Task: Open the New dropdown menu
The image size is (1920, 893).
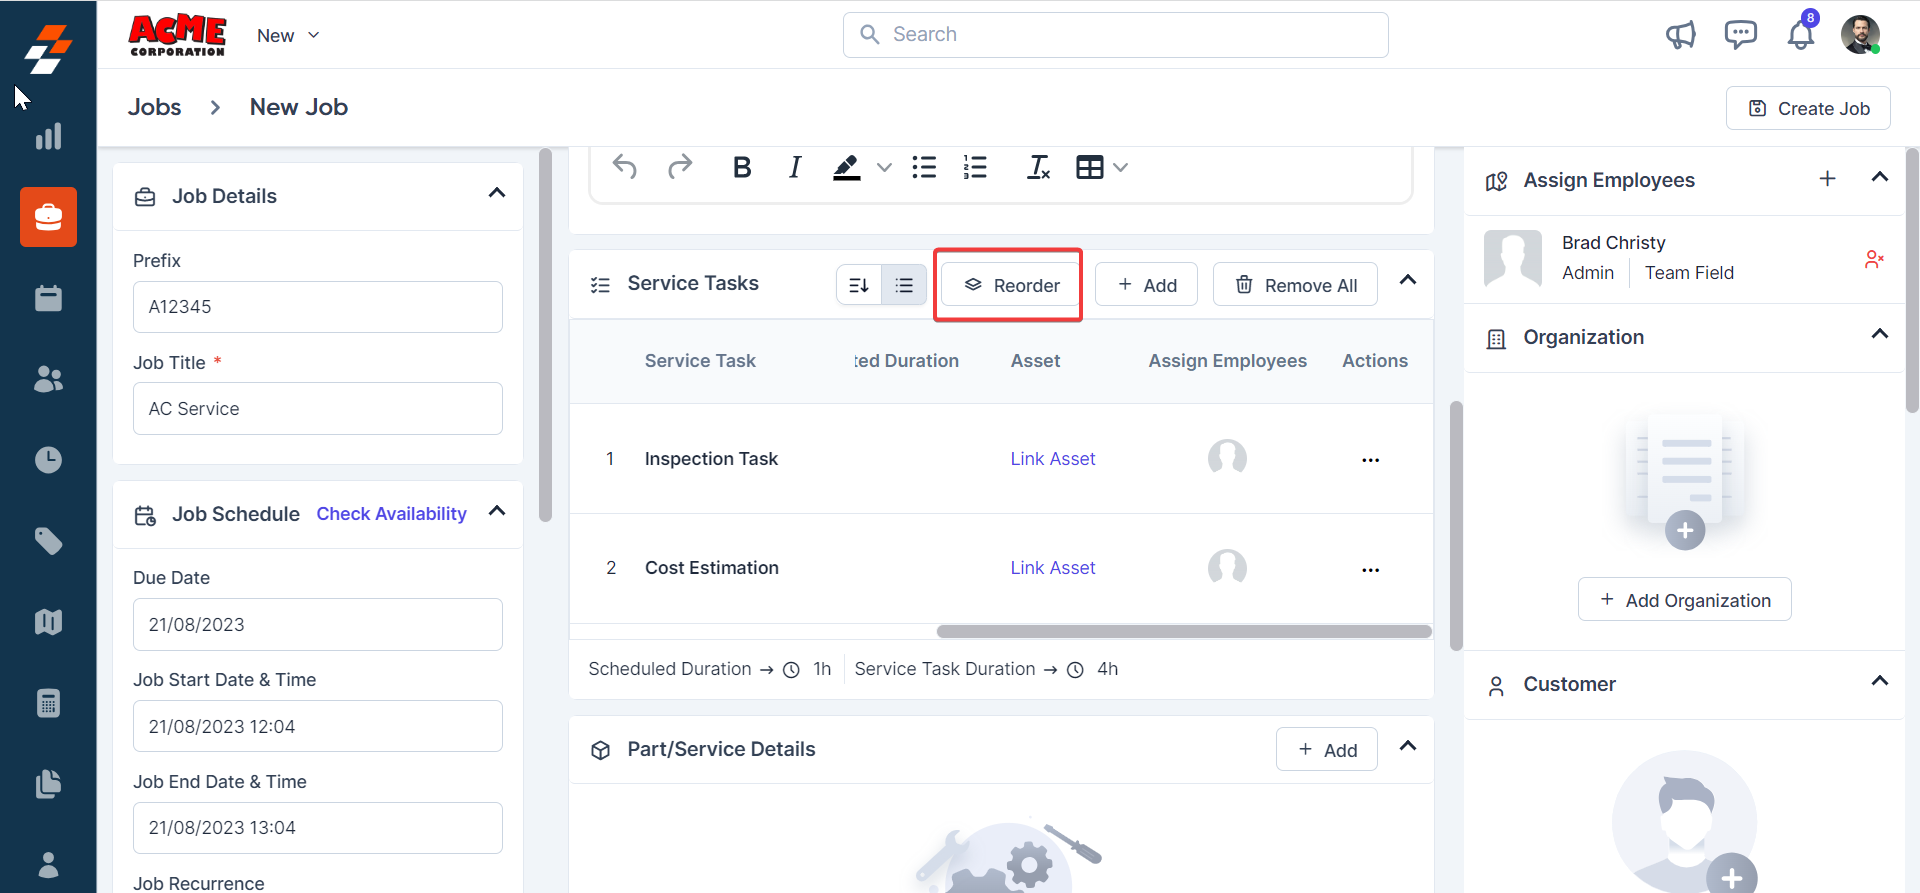Action: (288, 35)
